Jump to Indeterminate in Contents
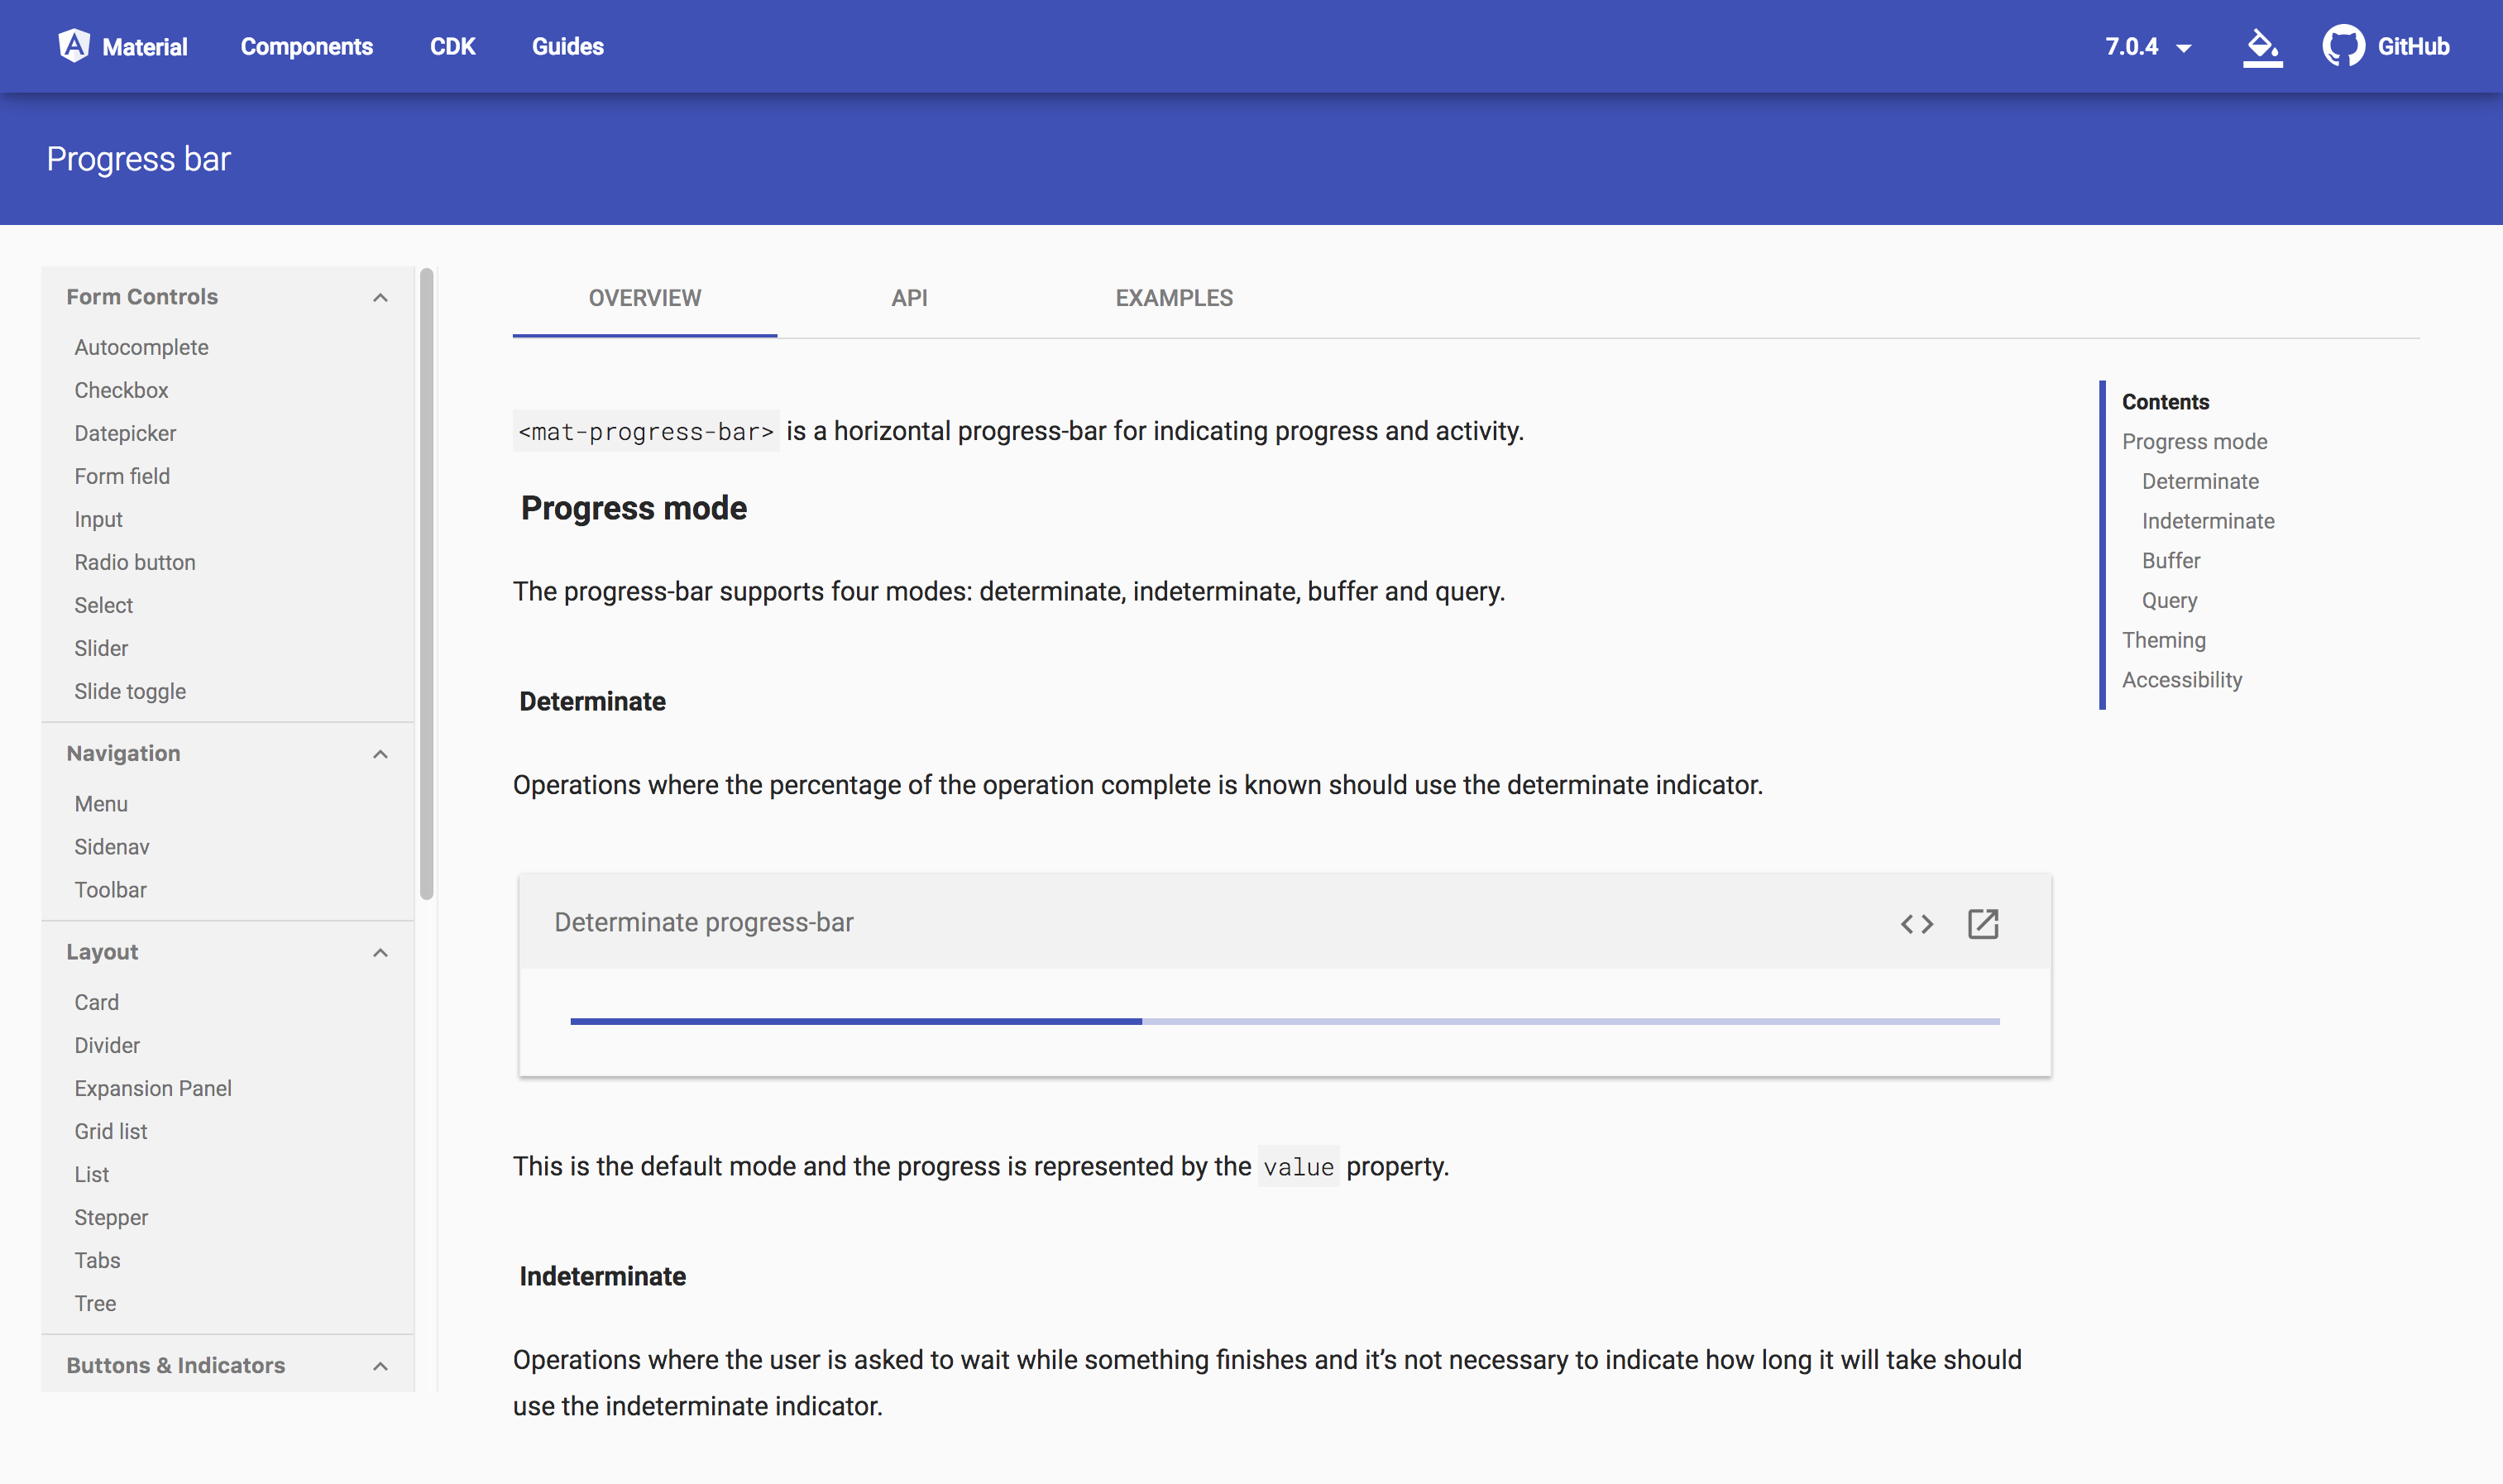Screen dimensions: 2503x1484 pyautogui.click(x=2207, y=521)
